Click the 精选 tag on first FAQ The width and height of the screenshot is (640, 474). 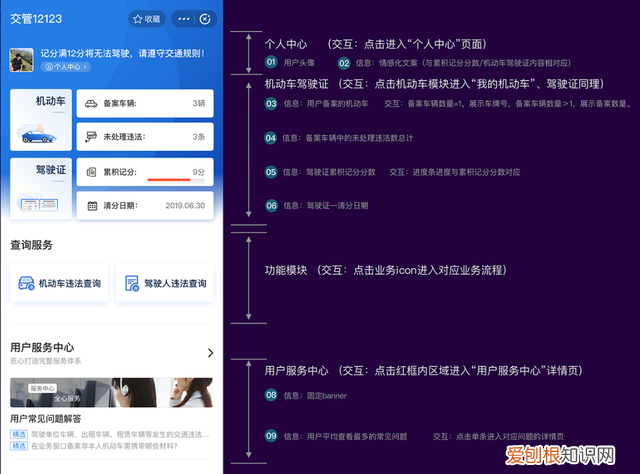pos(19,434)
